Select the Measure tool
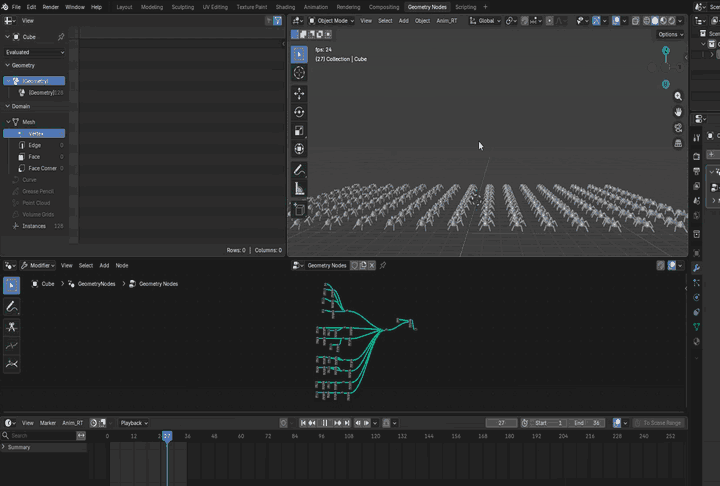Screen dimensions: 720x486 299,189
